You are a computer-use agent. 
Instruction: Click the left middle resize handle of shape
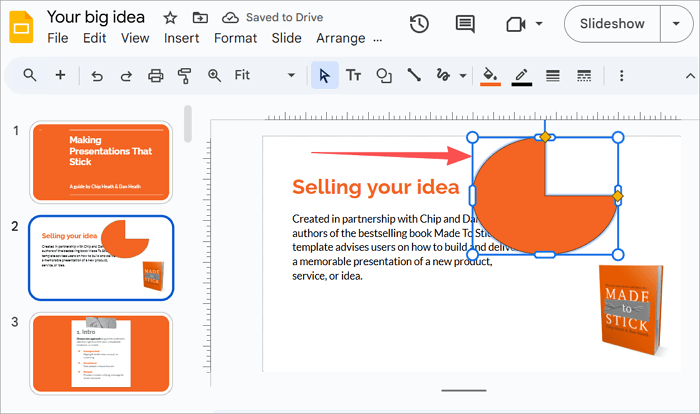472,196
